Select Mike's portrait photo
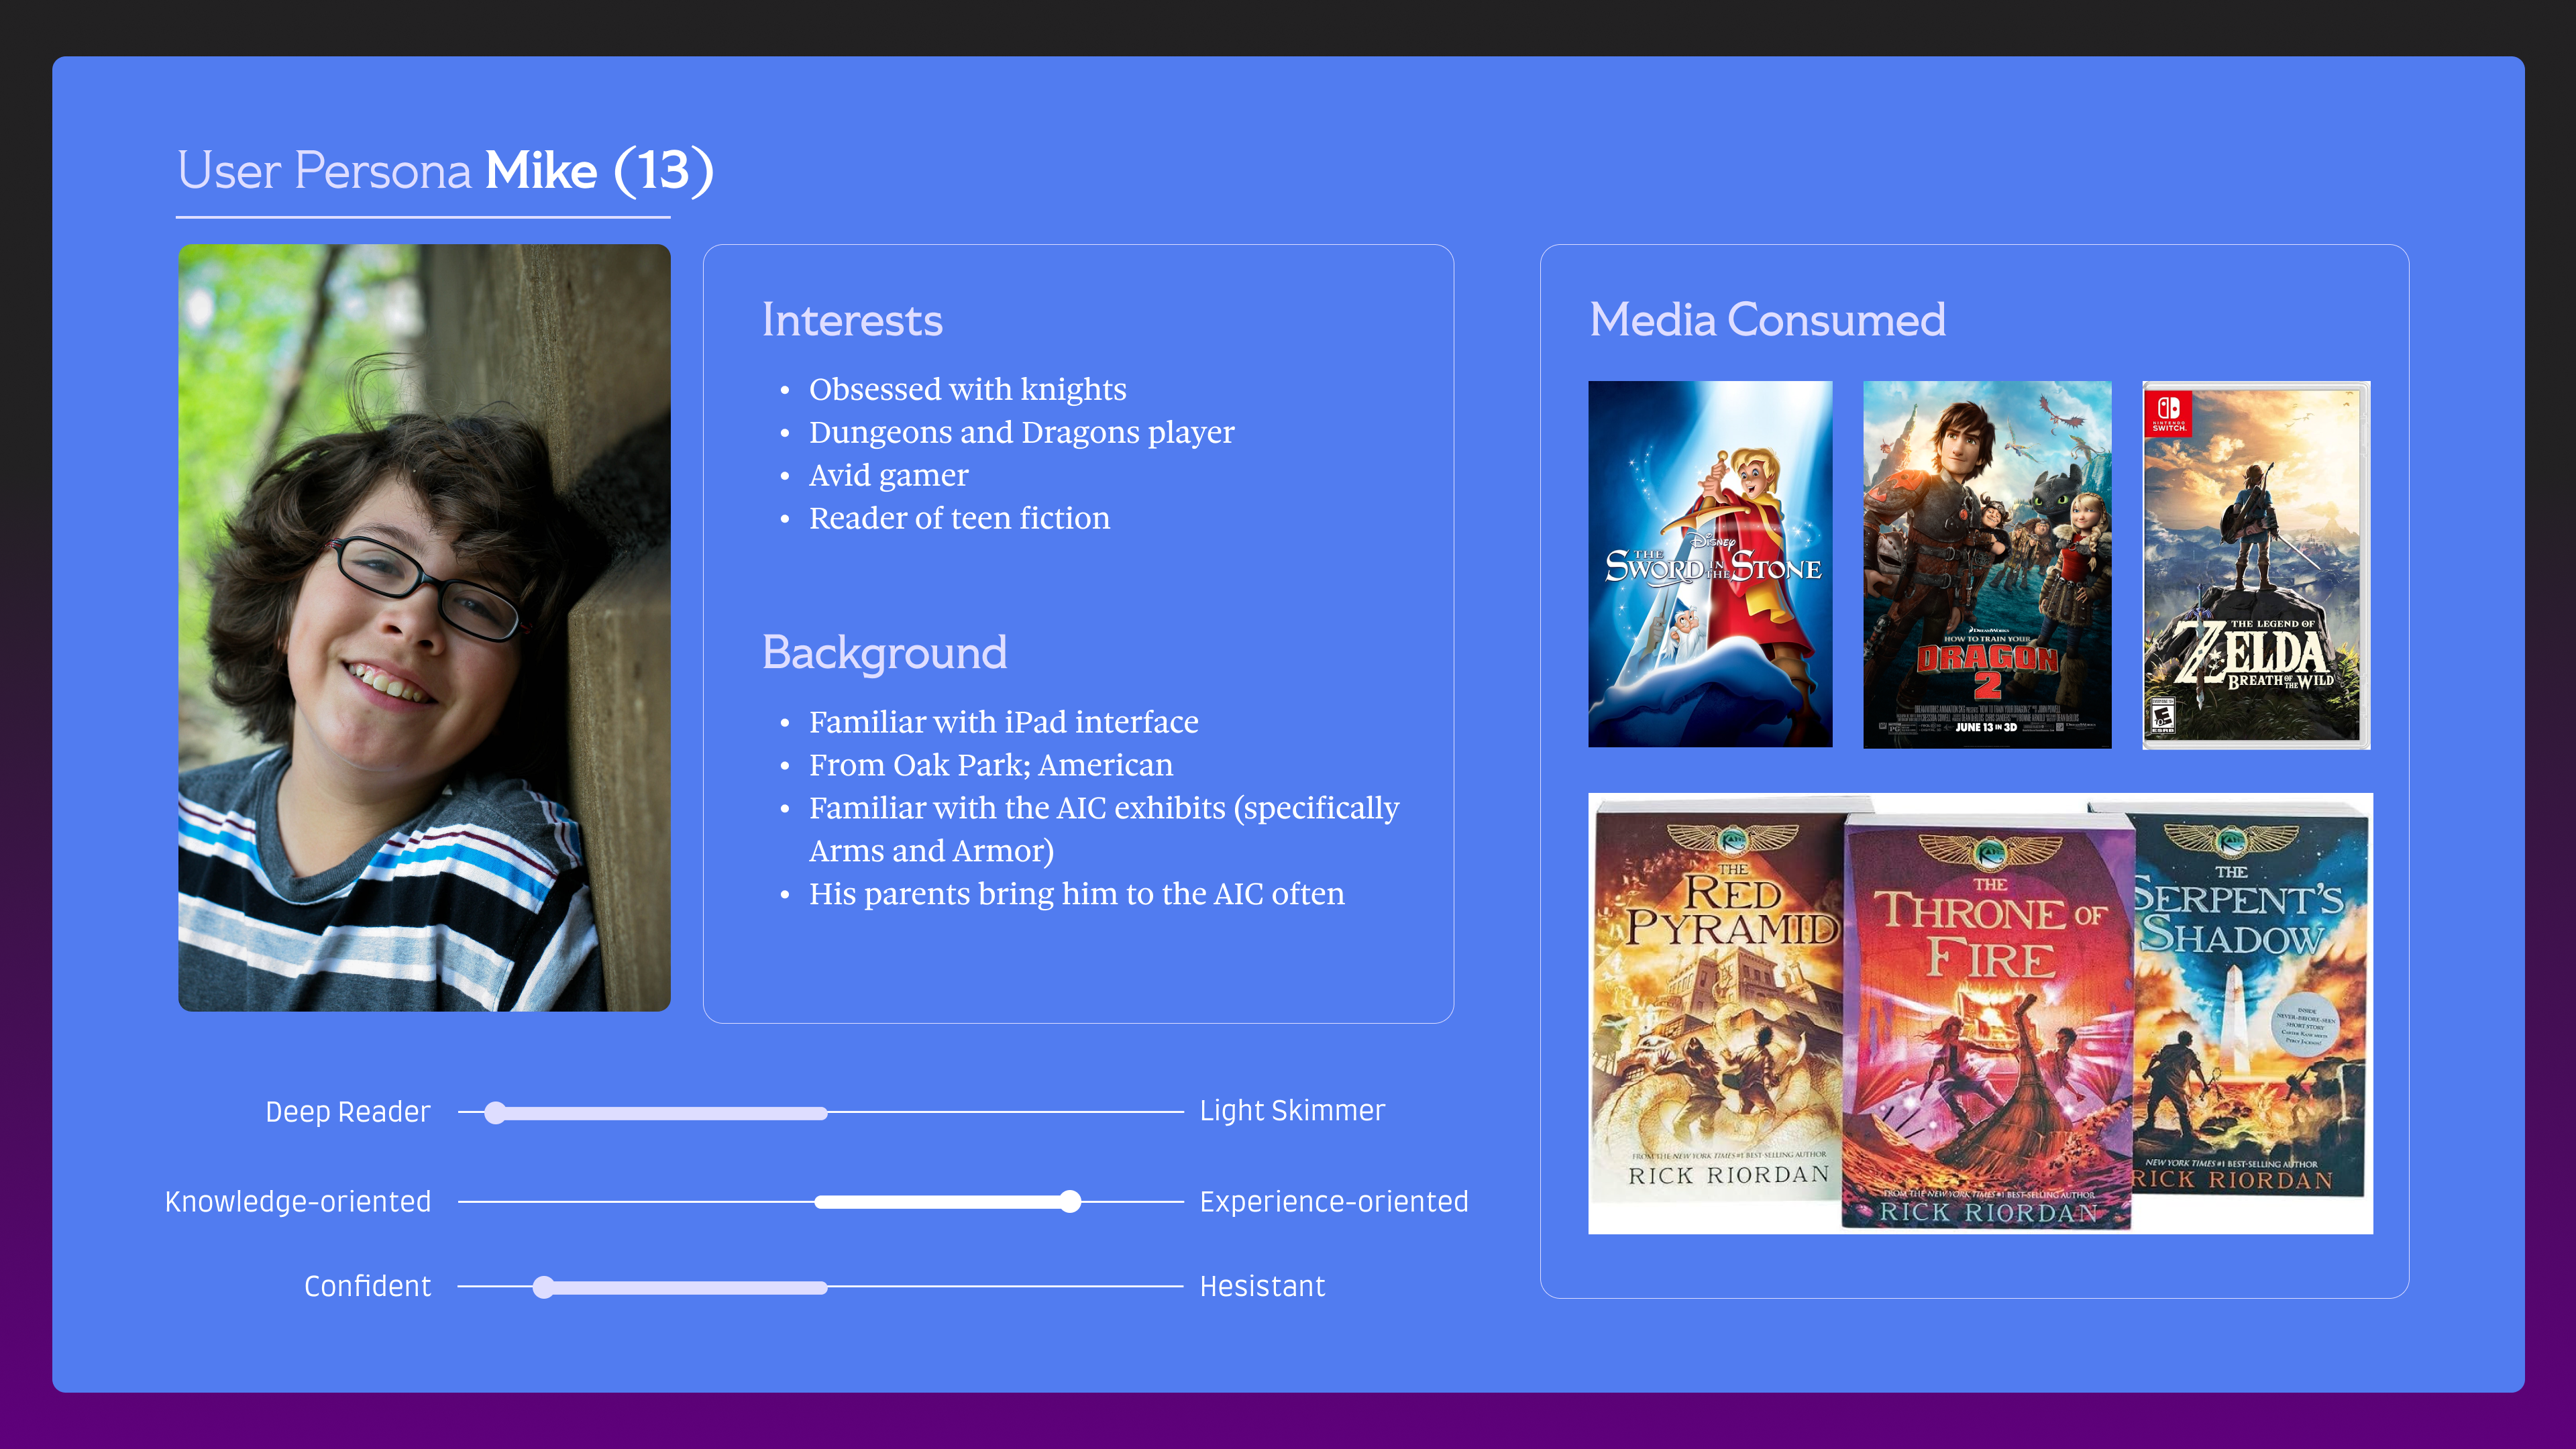 [424, 627]
